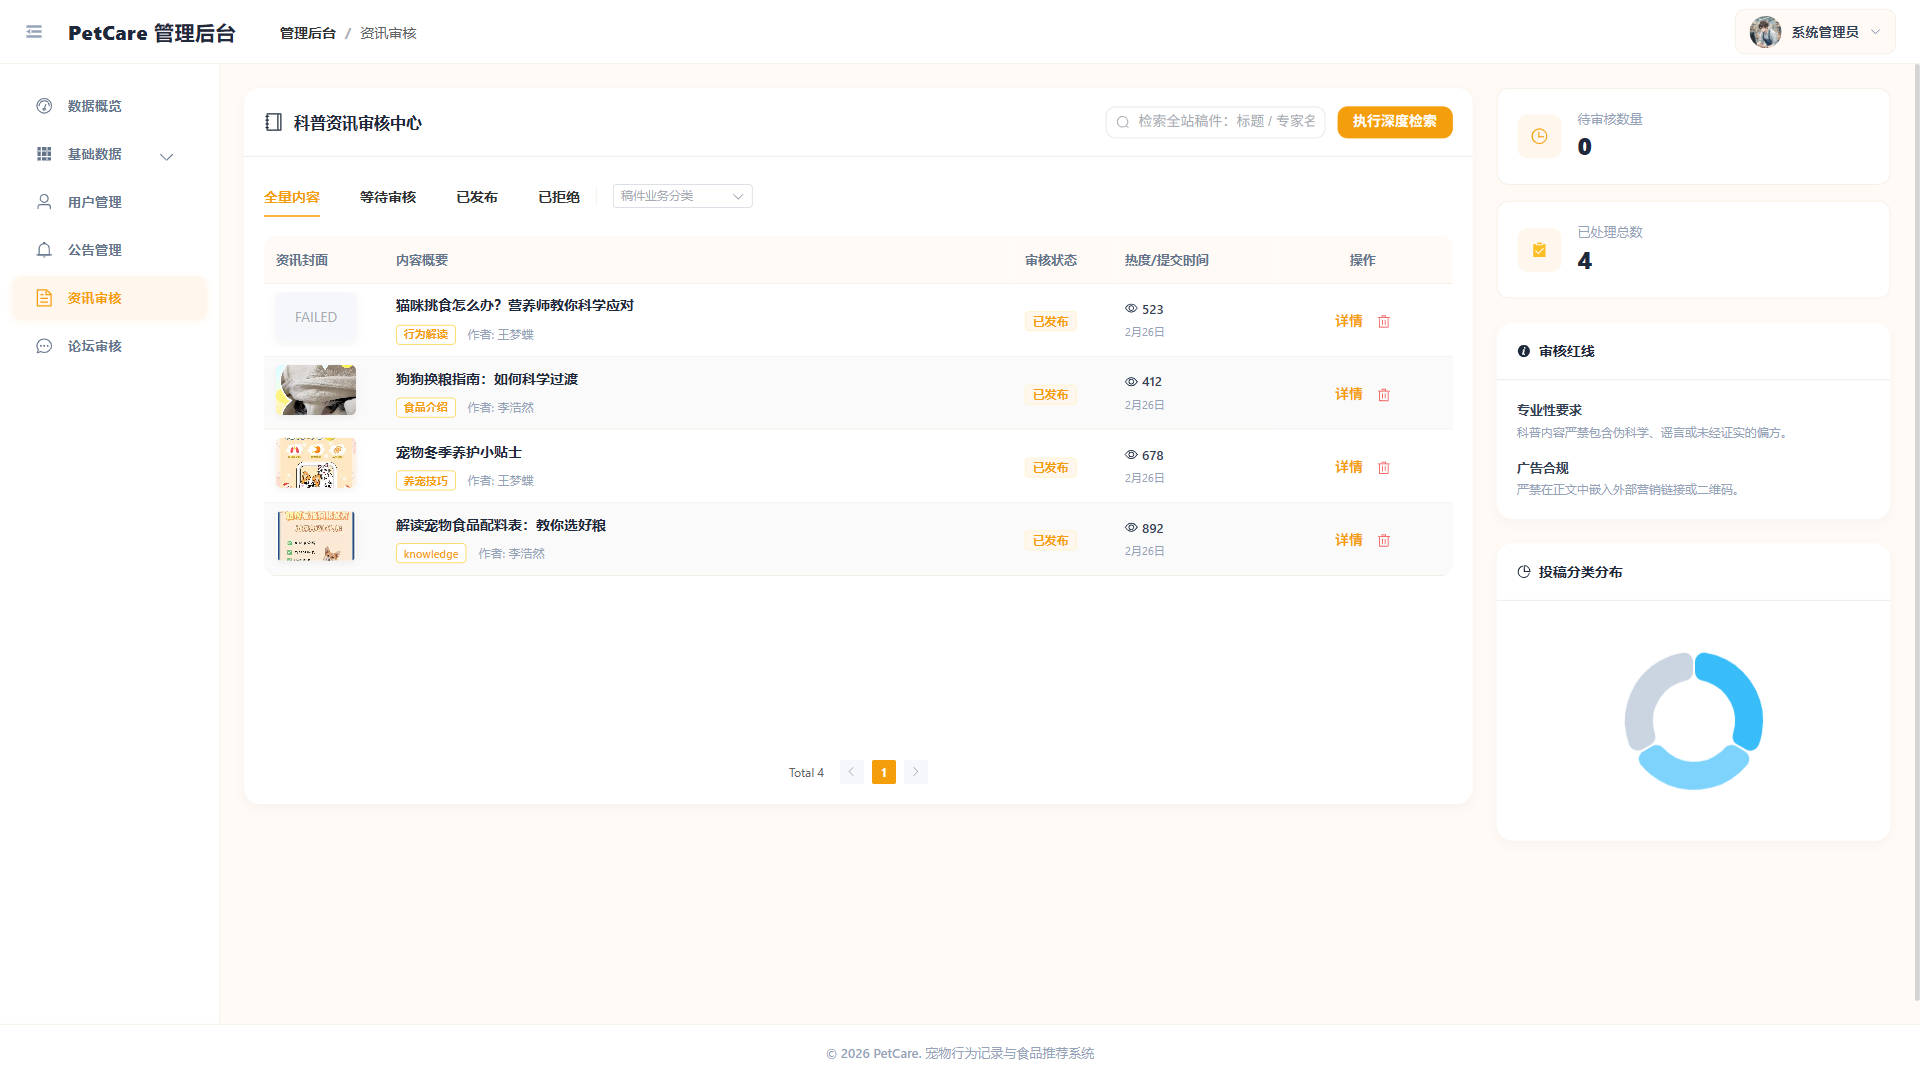Viewport: 1920px width, 1080px height.
Task: Open 公告管理 in the sidebar
Action: [x=109, y=250]
